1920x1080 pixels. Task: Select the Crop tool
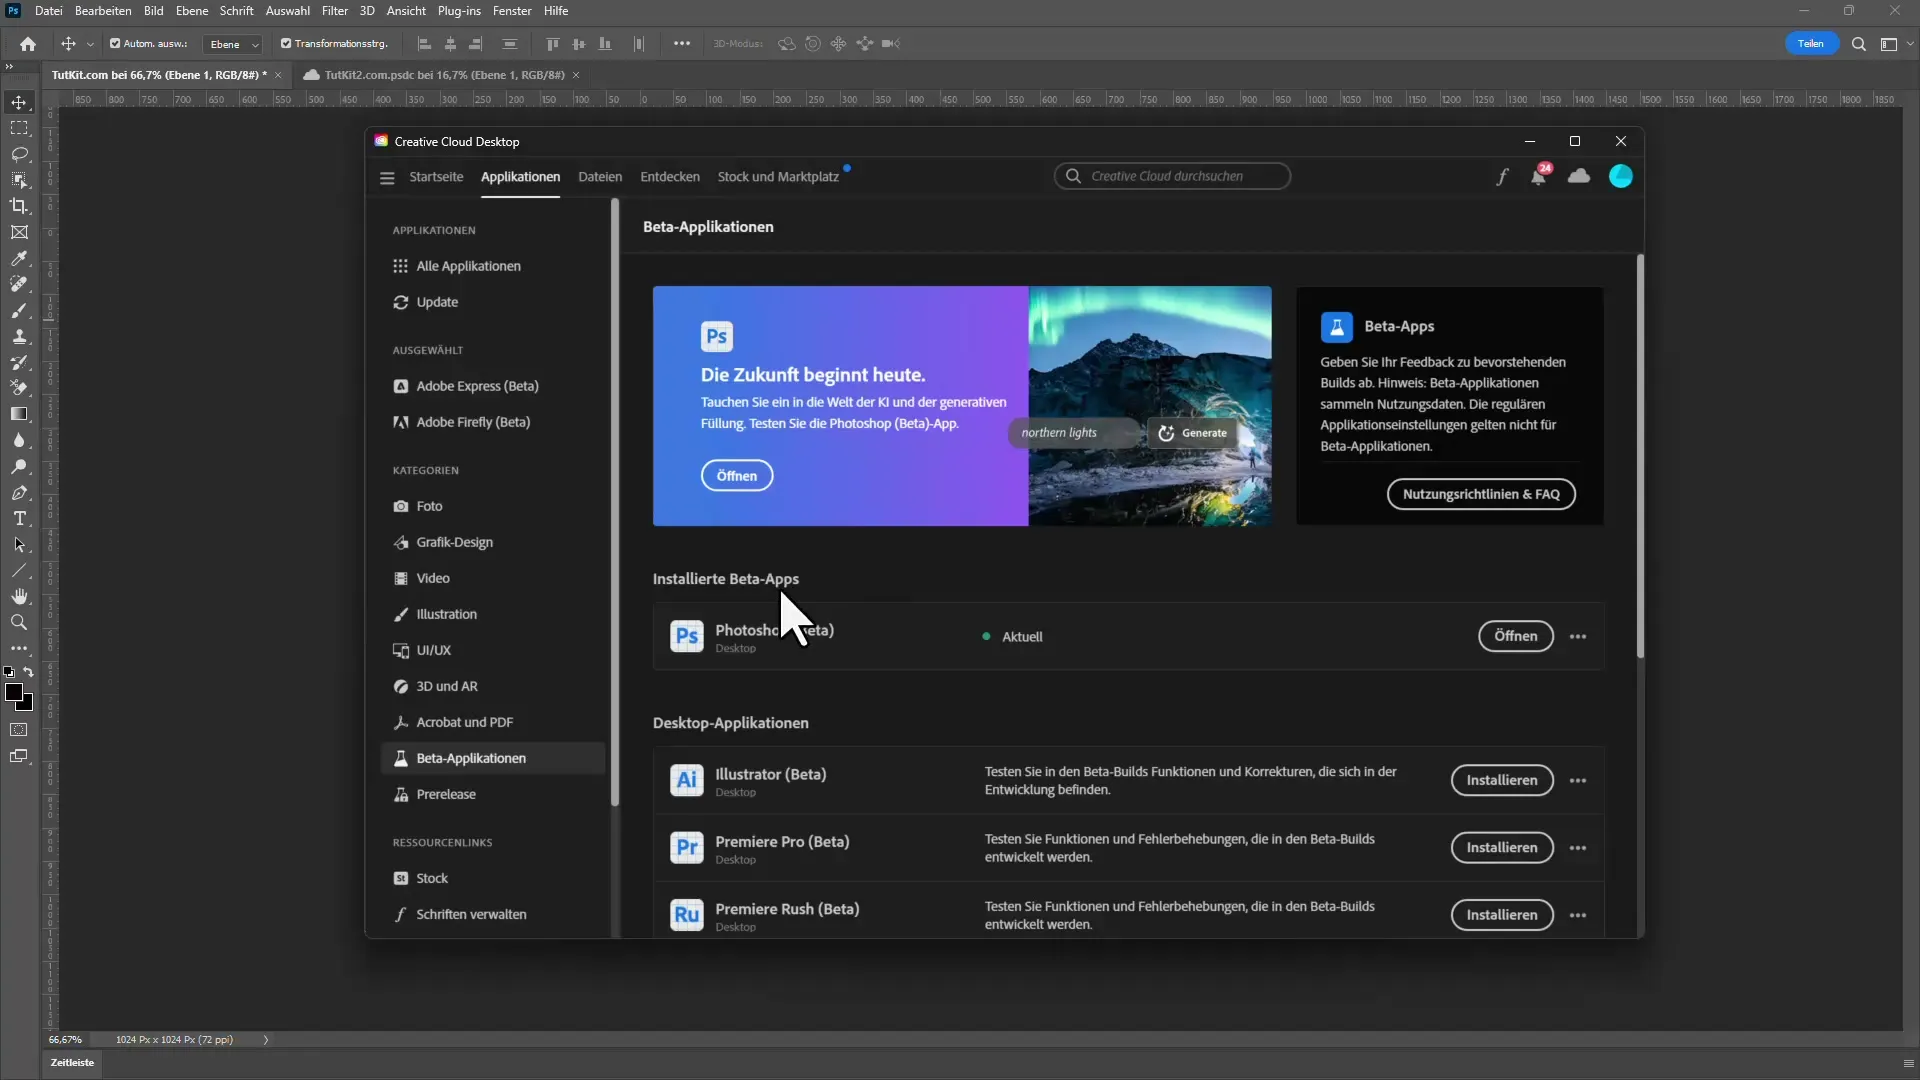[19, 206]
